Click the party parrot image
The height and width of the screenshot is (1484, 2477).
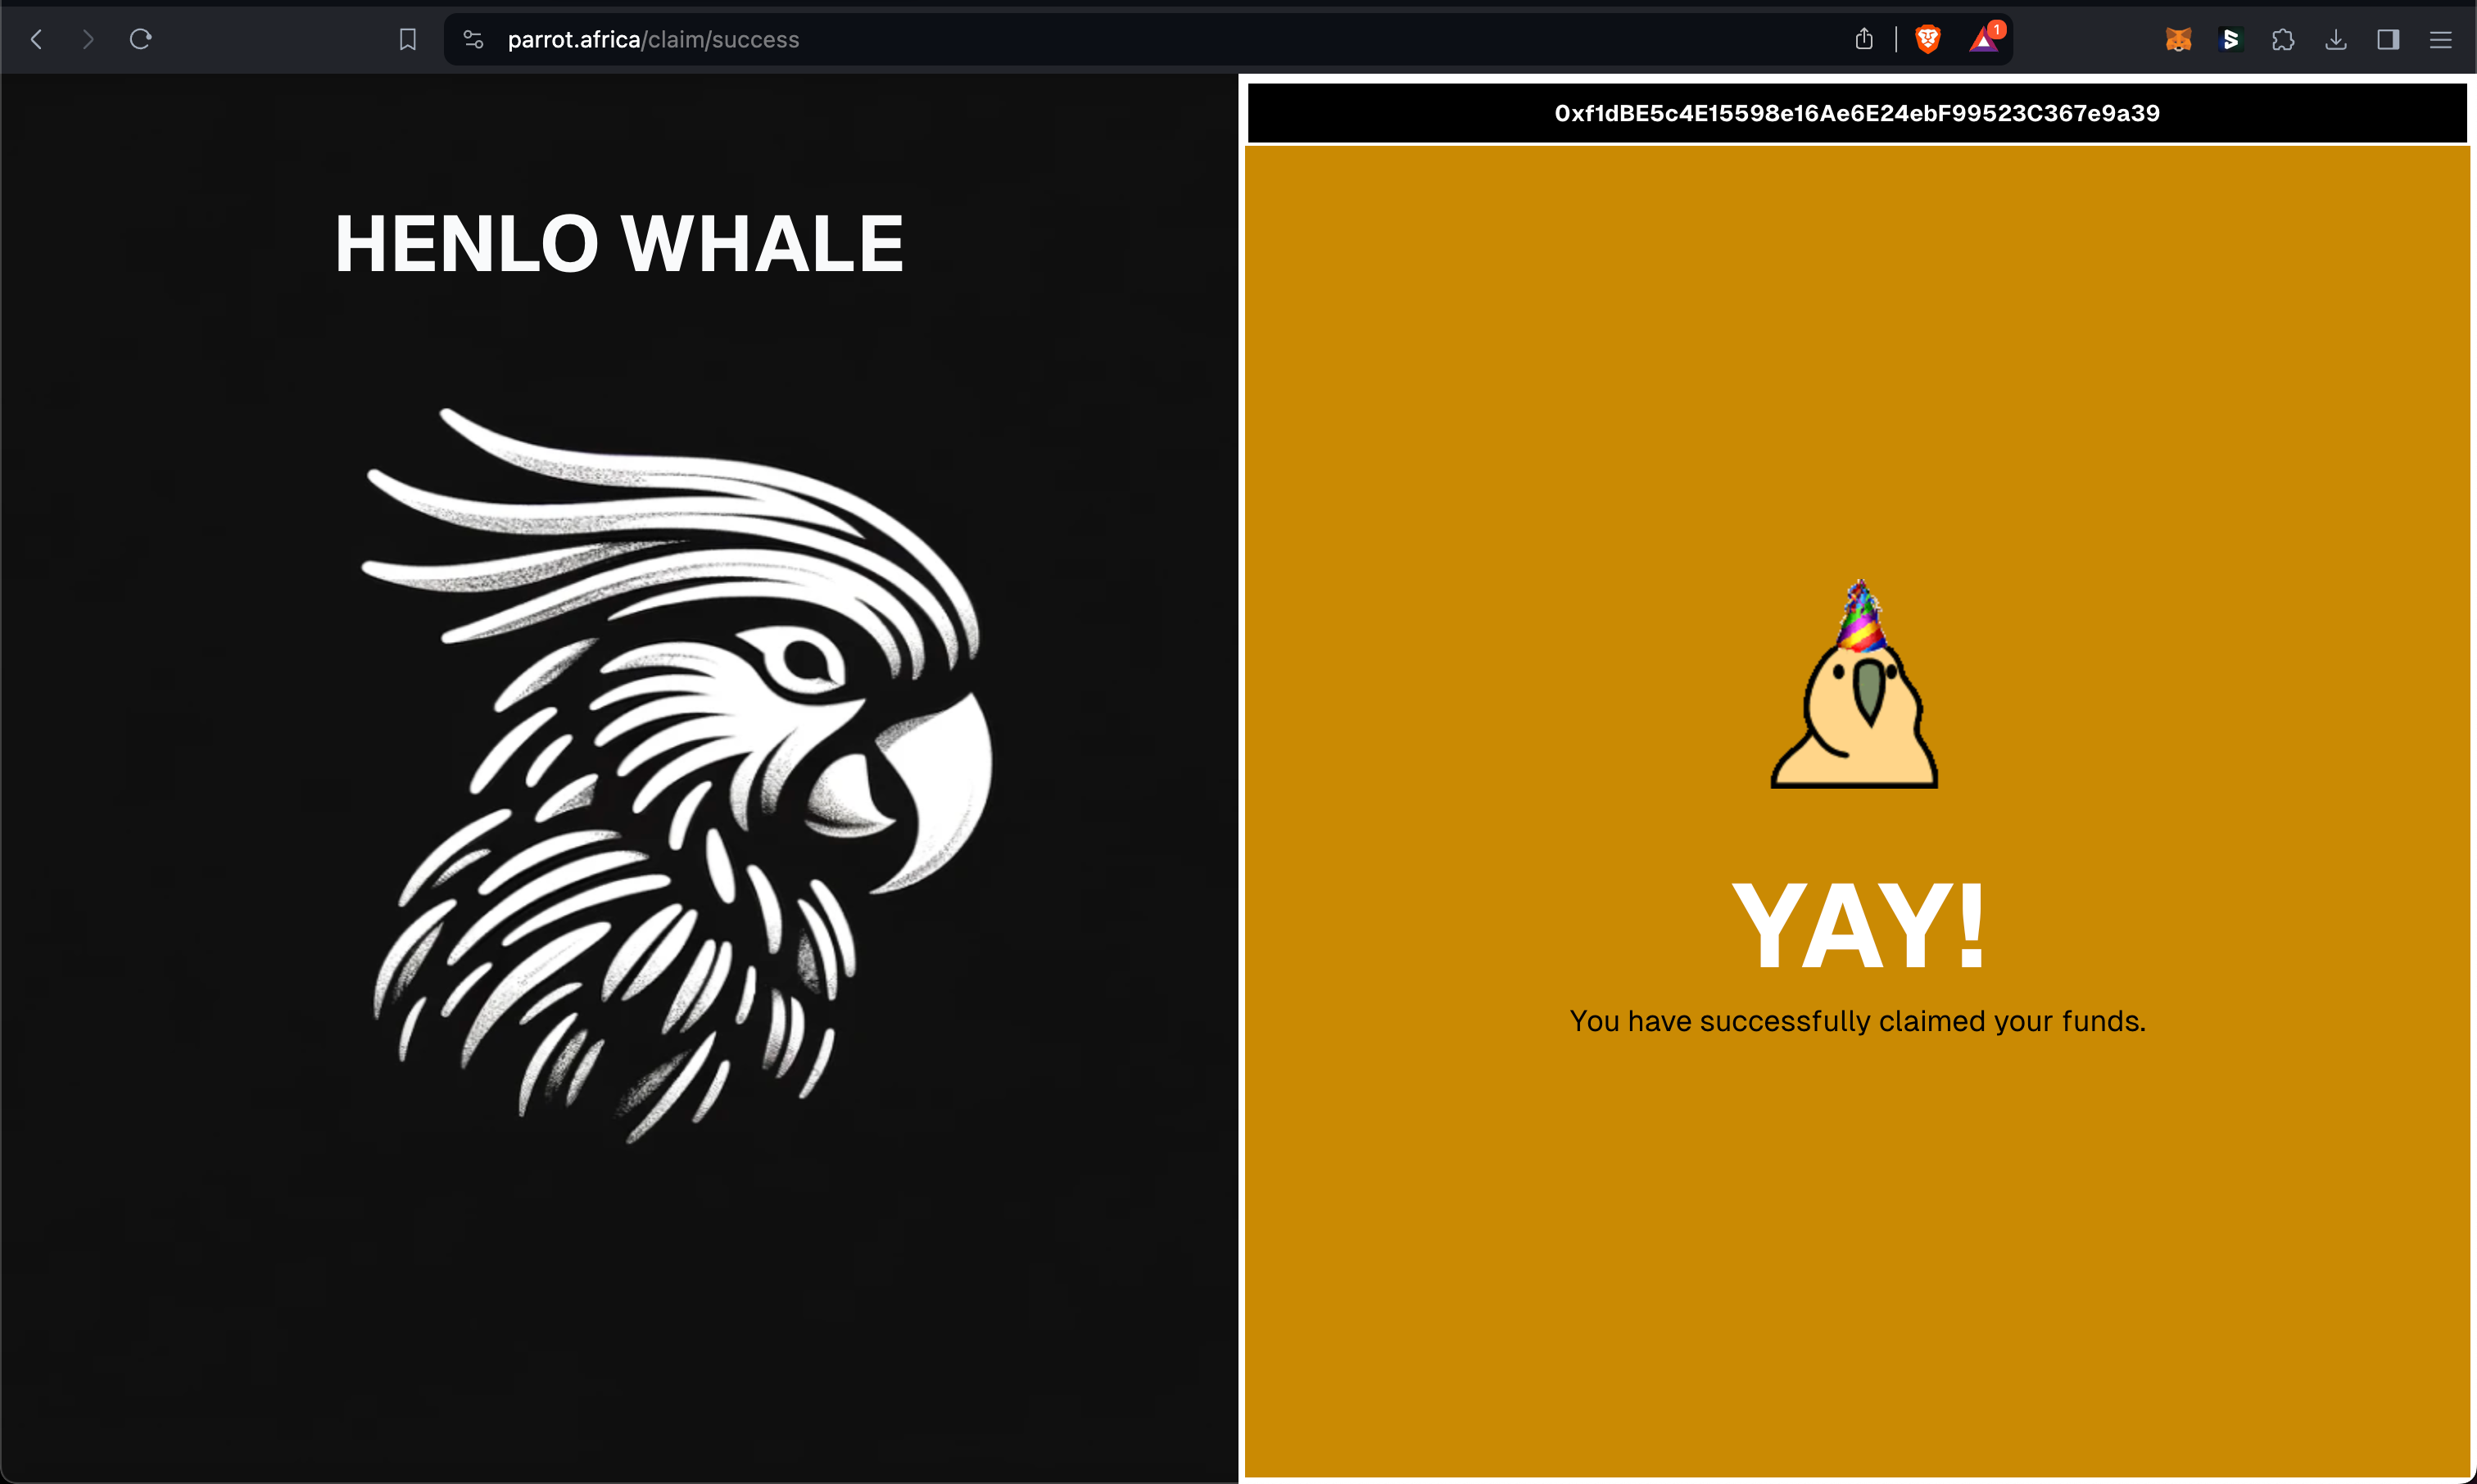coord(1855,690)
